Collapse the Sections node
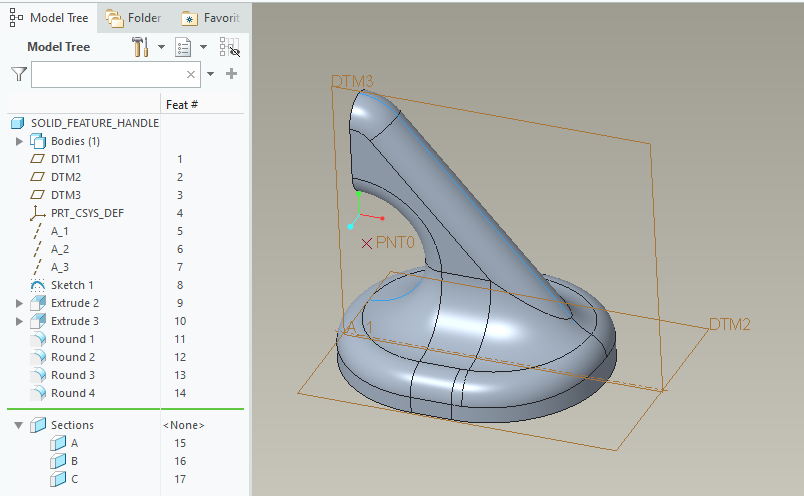 19,425
